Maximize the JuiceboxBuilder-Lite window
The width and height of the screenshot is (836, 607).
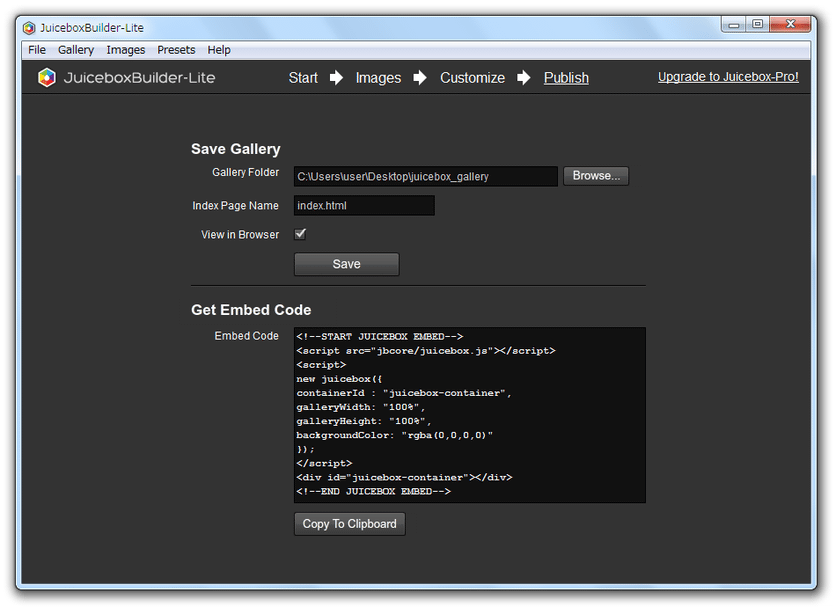click(x=758, y=25)
